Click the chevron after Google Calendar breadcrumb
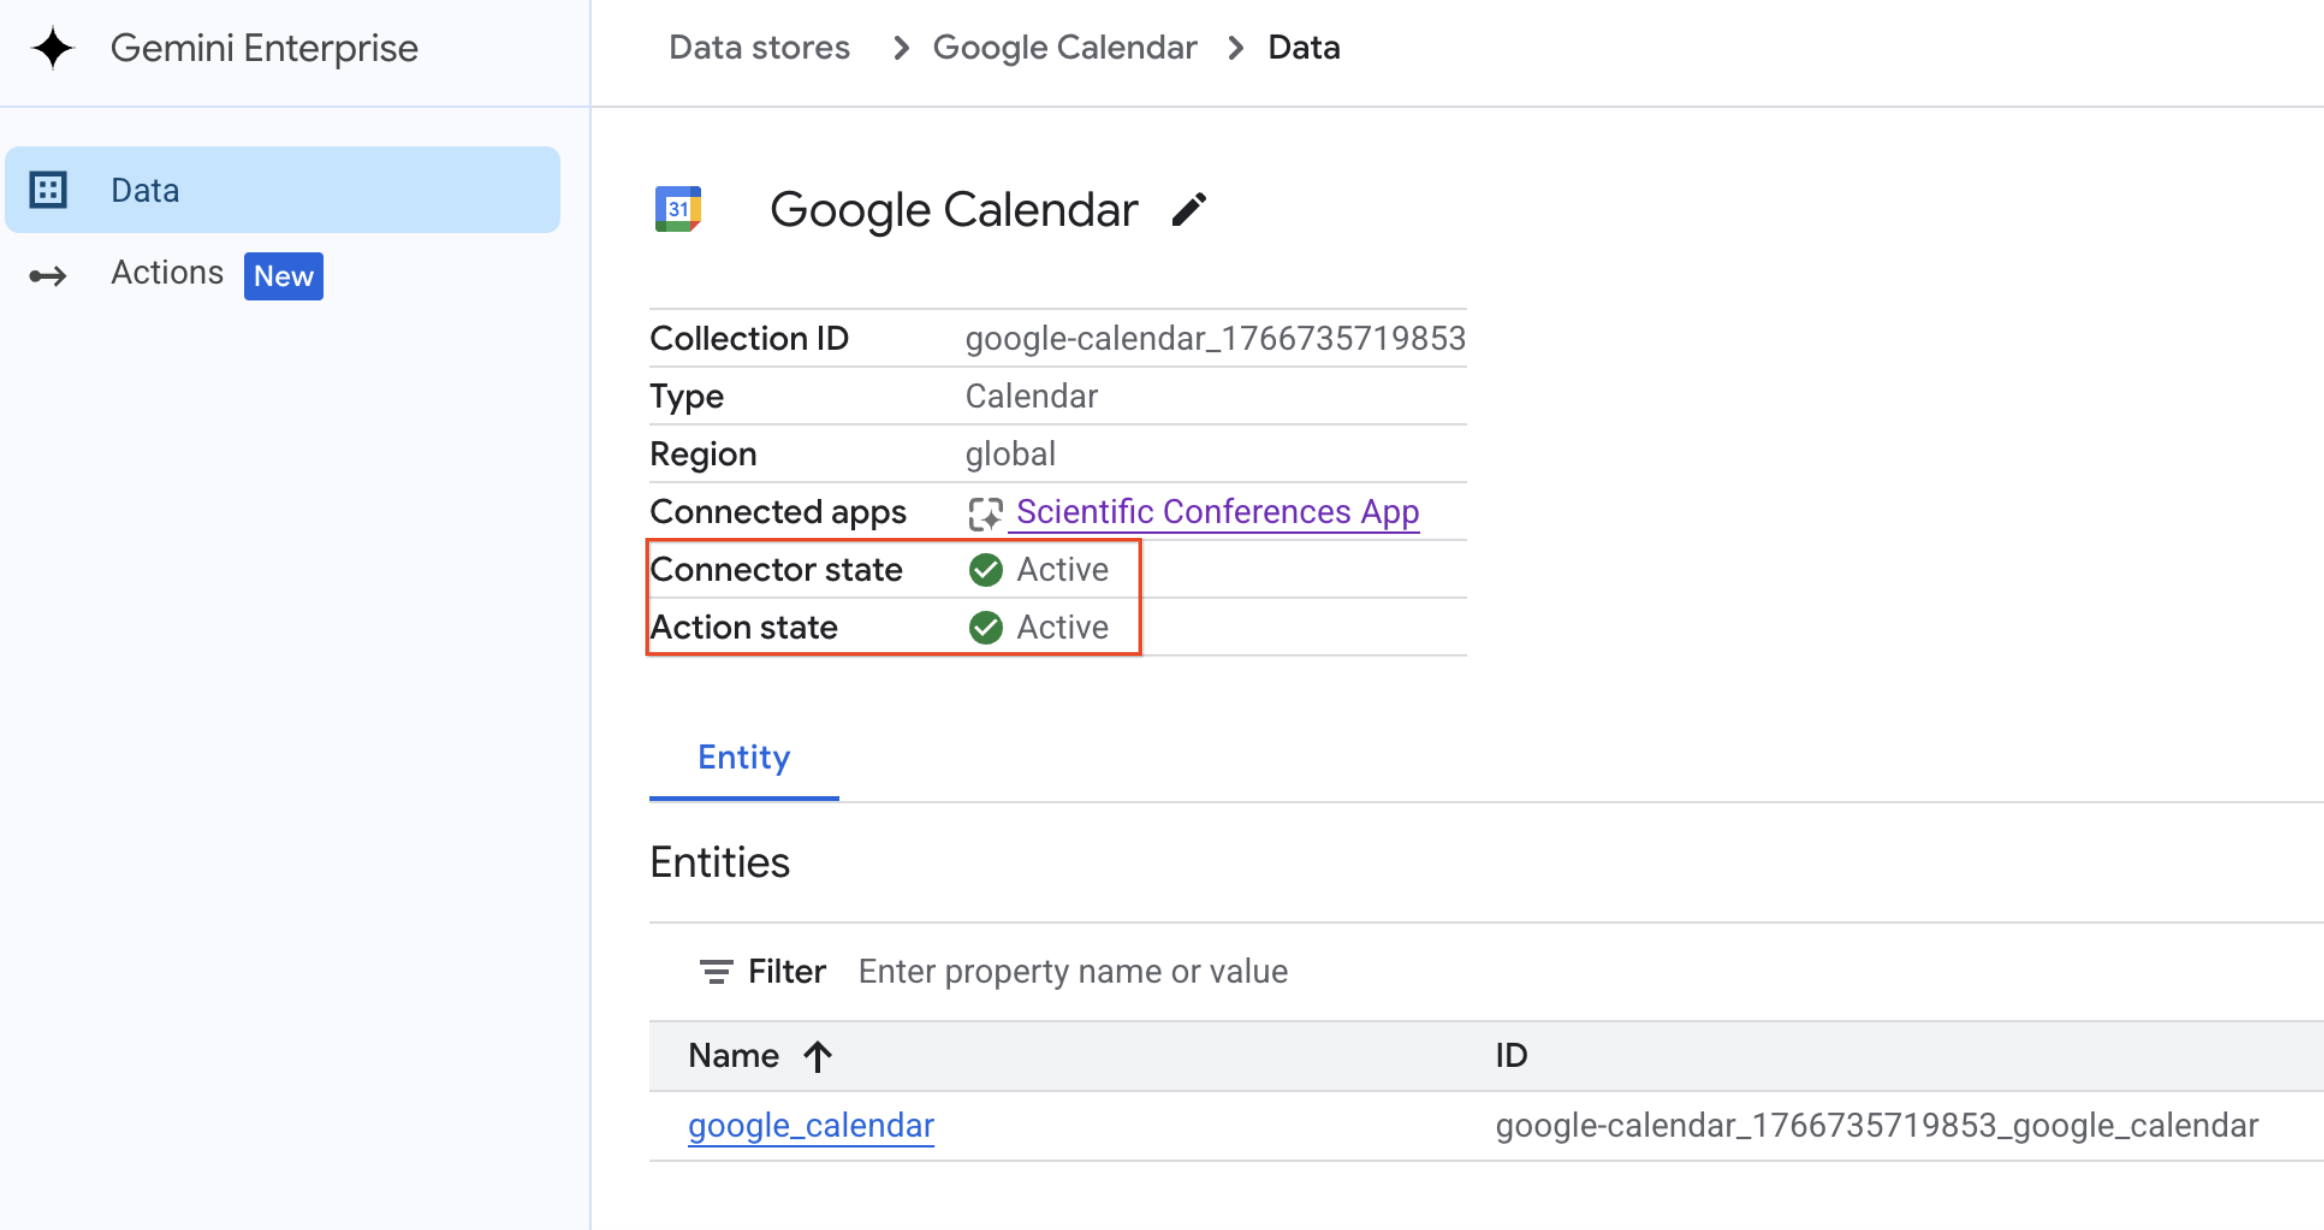Image resolution: width=2324 pixels, height=1230 pixels. [1236, 47]
